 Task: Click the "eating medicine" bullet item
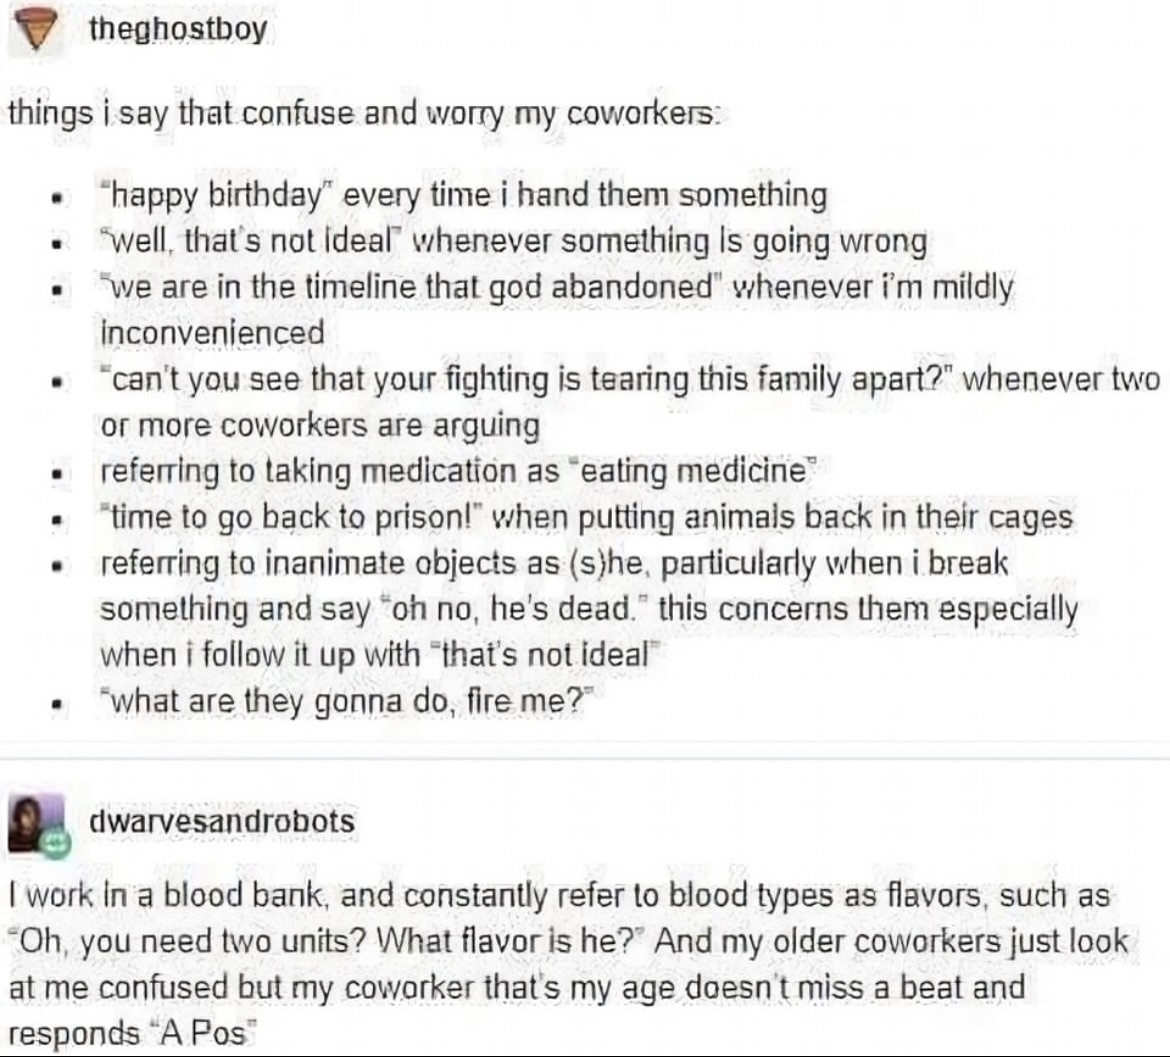(457, 471)
